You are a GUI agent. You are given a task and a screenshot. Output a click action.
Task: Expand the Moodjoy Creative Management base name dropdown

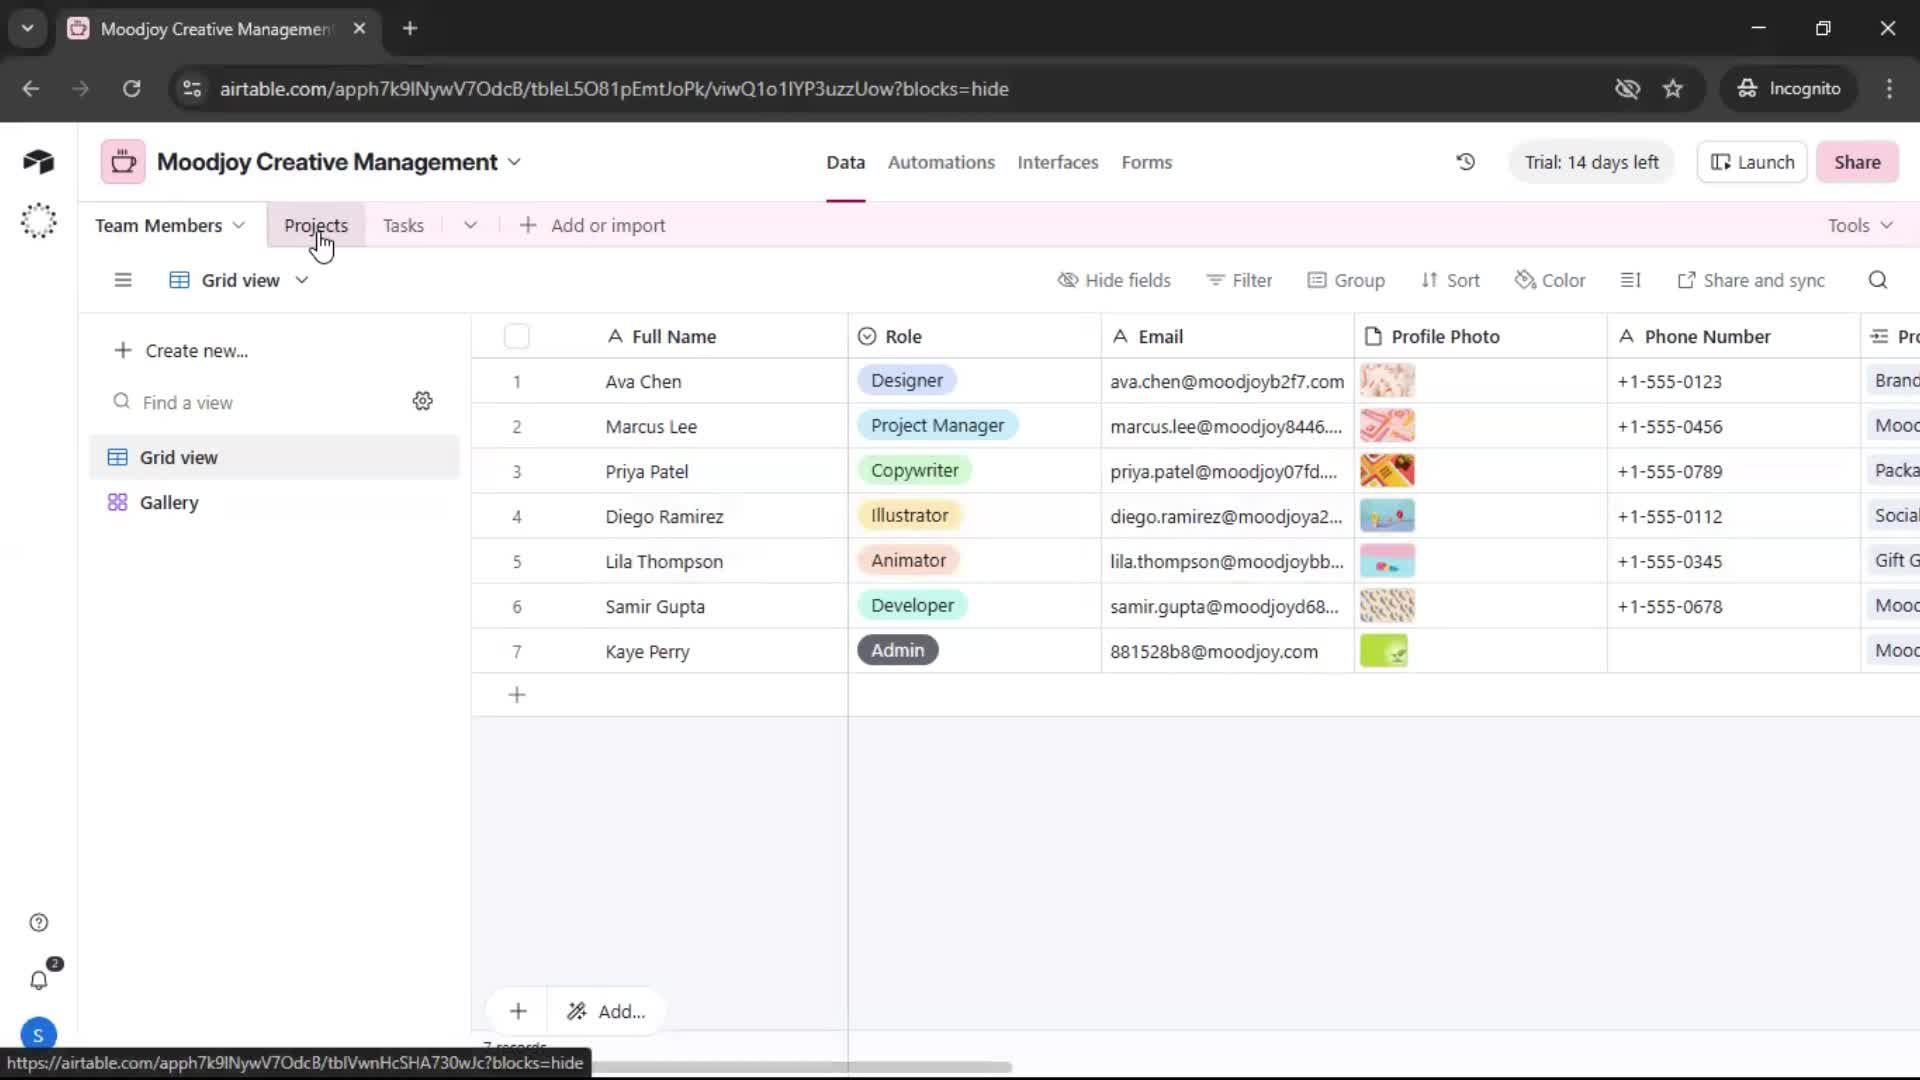tap(514, 162)
